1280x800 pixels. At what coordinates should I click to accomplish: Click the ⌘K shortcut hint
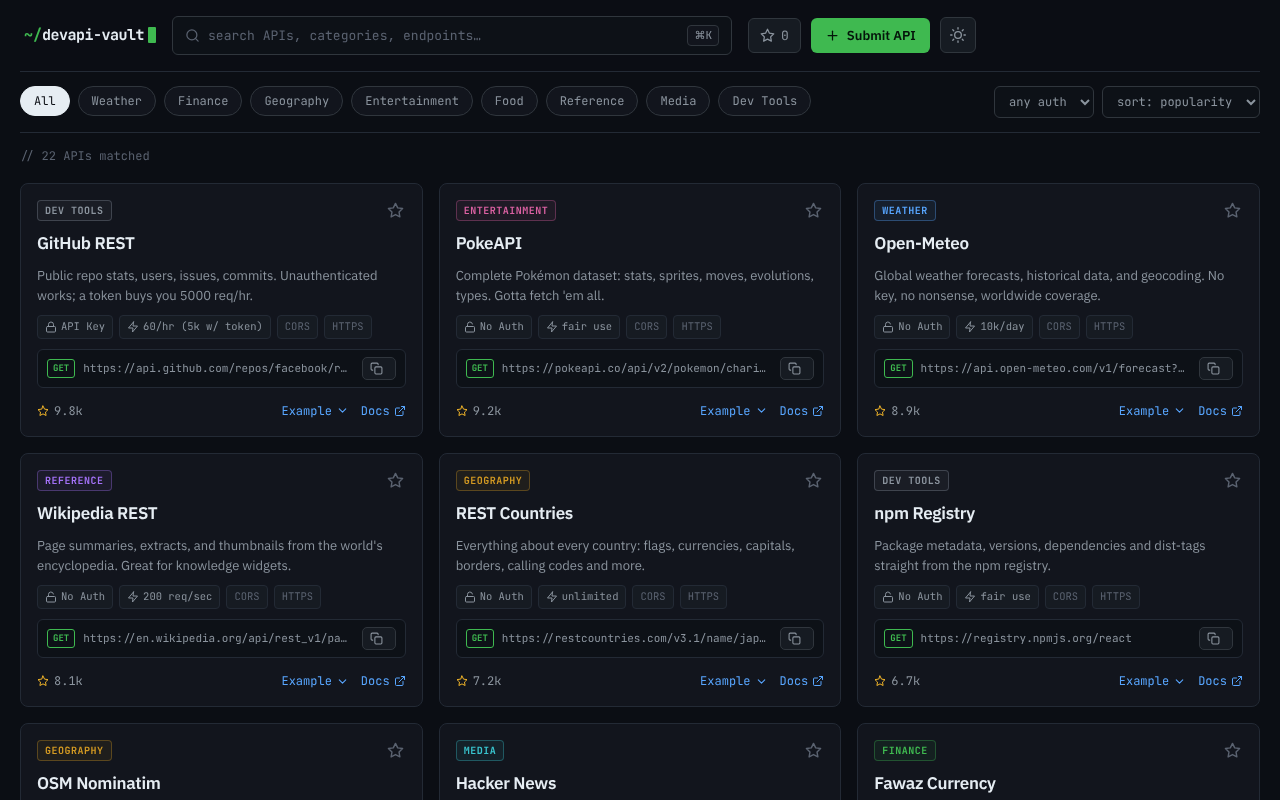703,35
